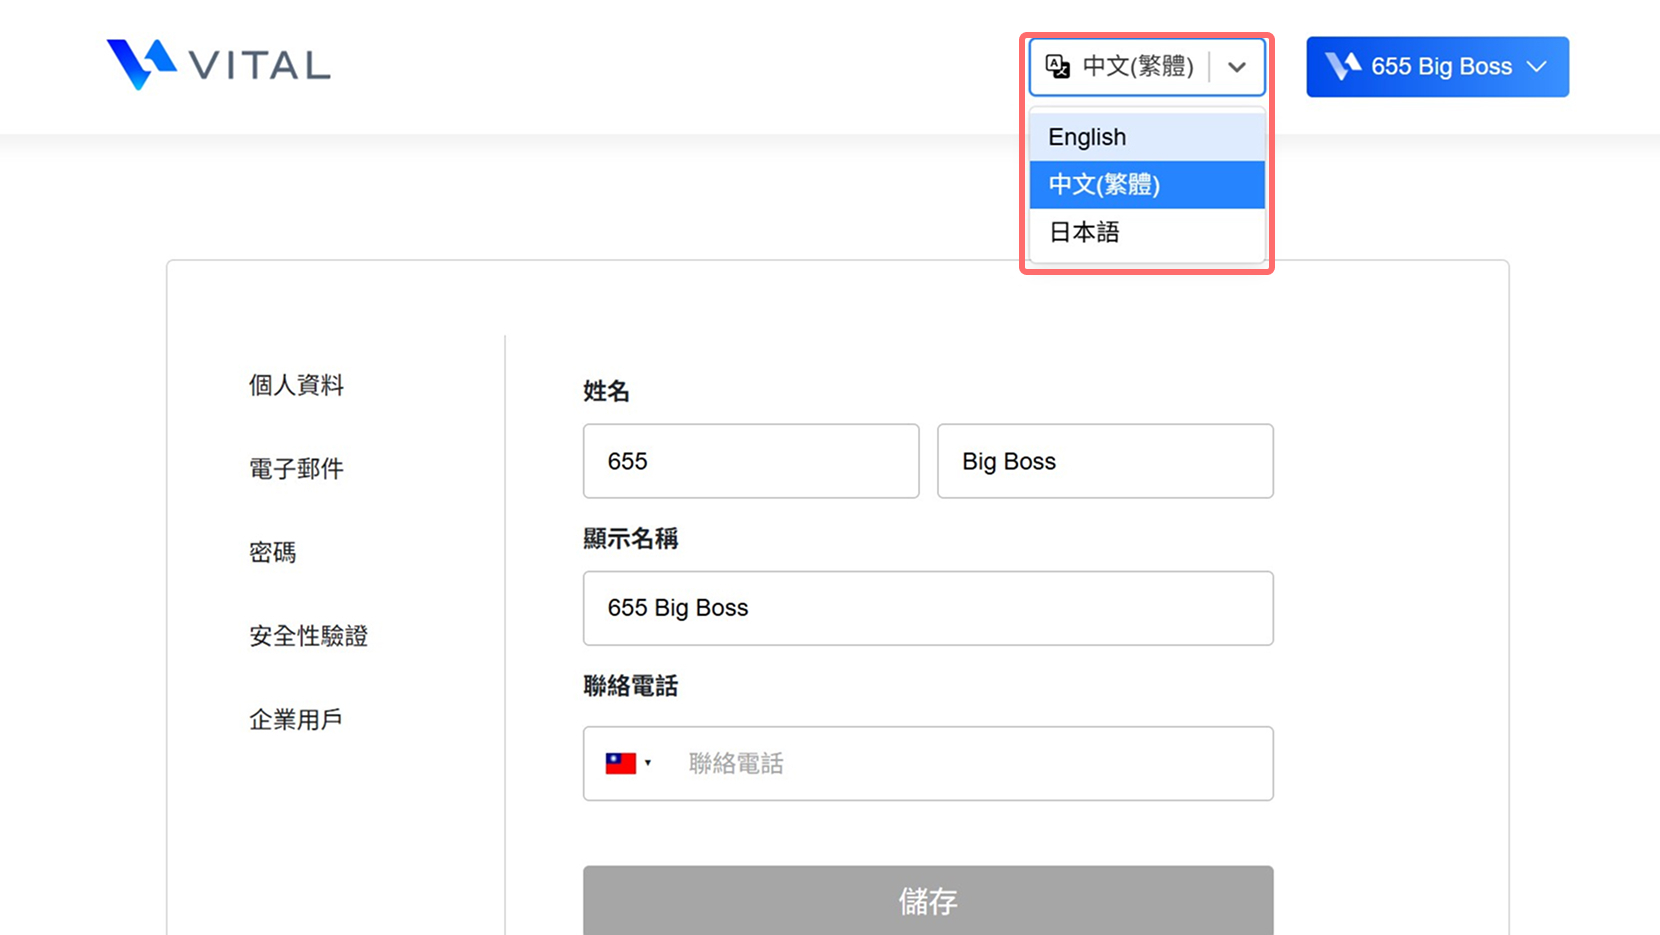Screen dimensions: 1660x935
Task: Open the 安全性驗證 section
Action: point(308,636)
